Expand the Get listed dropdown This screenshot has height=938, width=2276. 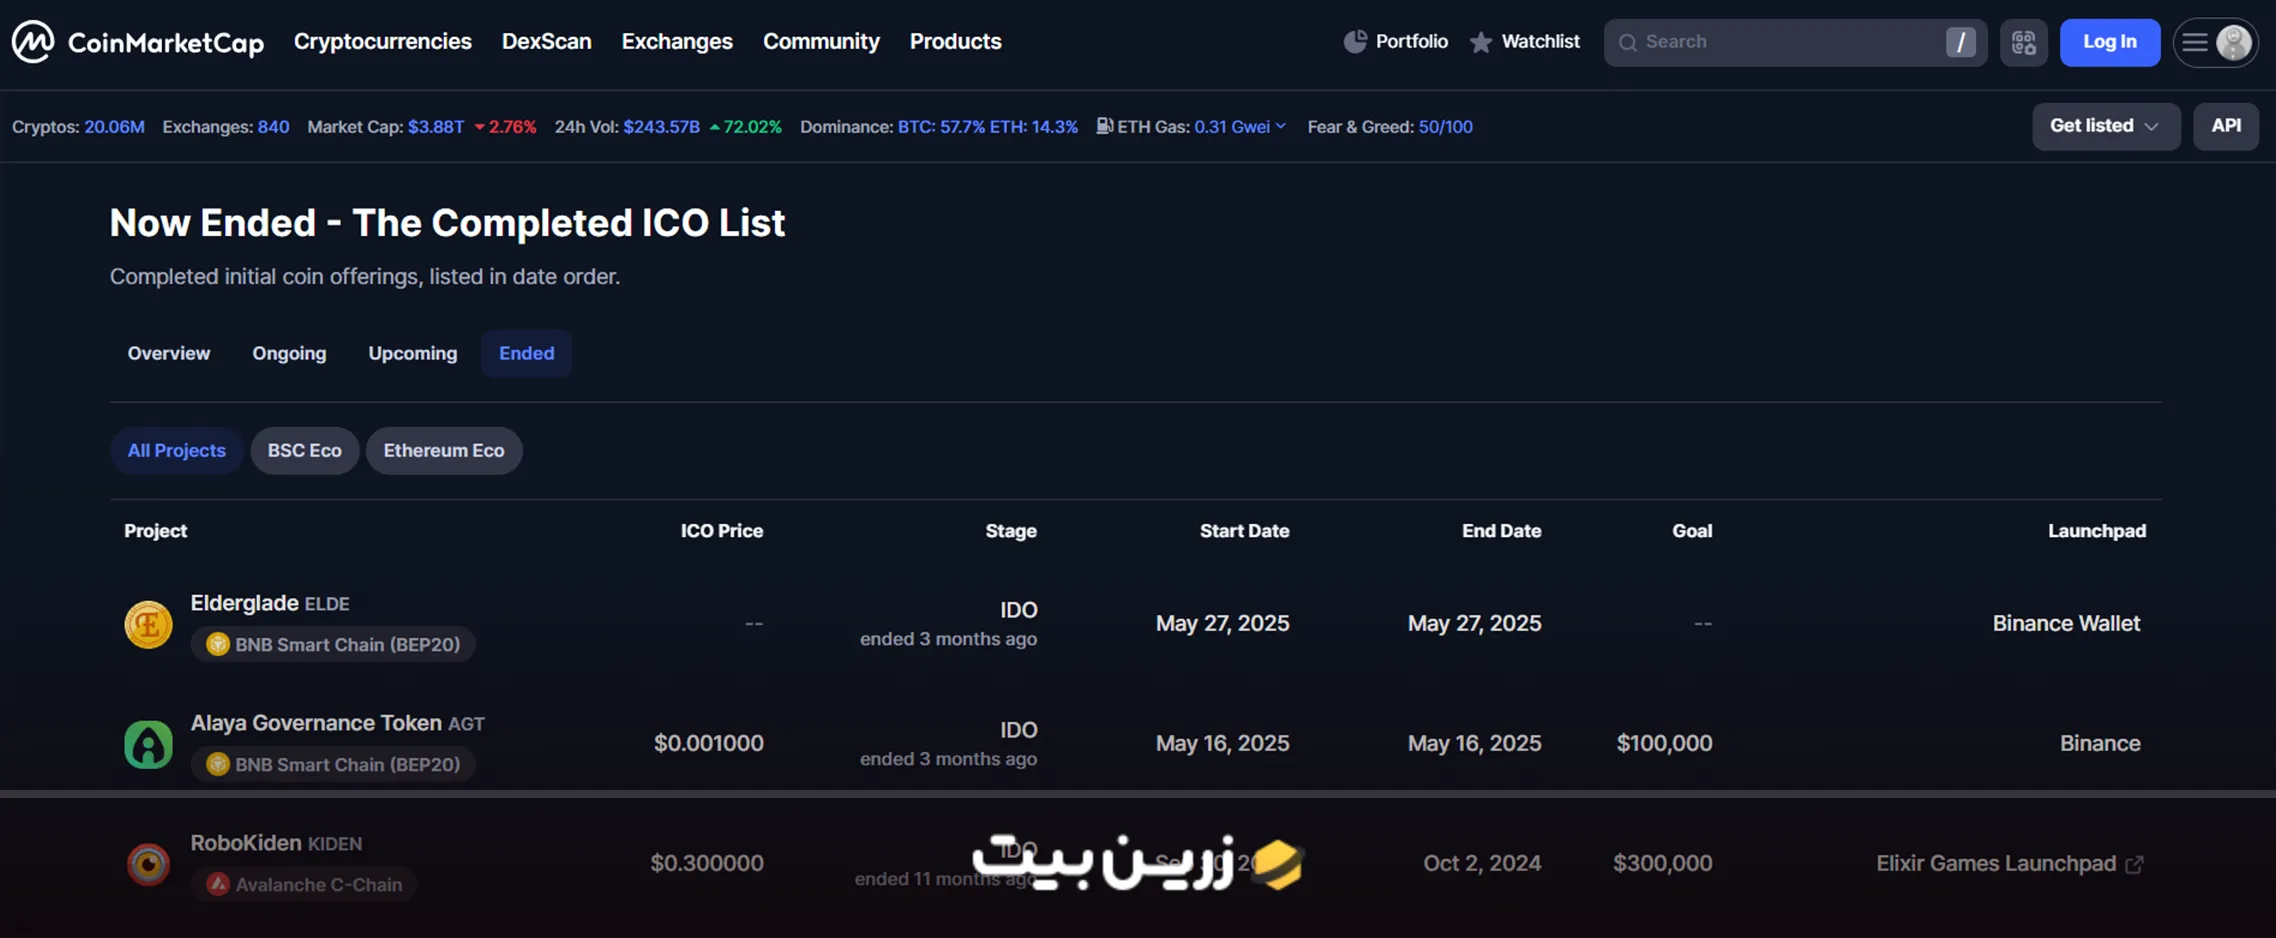click(x=2106, y=126)
